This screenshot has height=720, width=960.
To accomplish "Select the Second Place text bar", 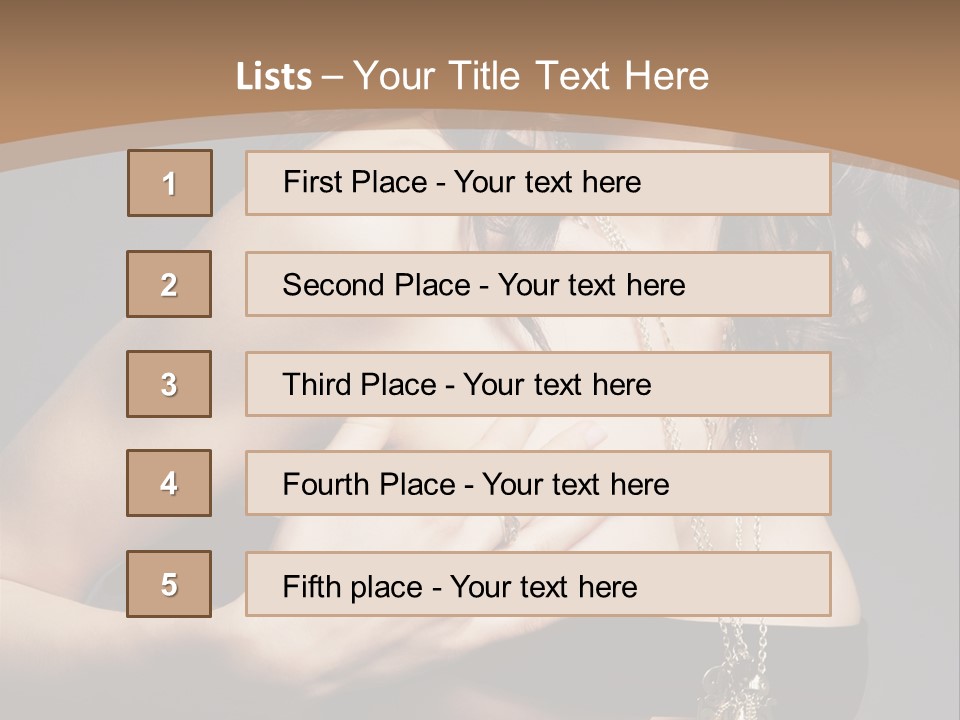I will (538, 285).
